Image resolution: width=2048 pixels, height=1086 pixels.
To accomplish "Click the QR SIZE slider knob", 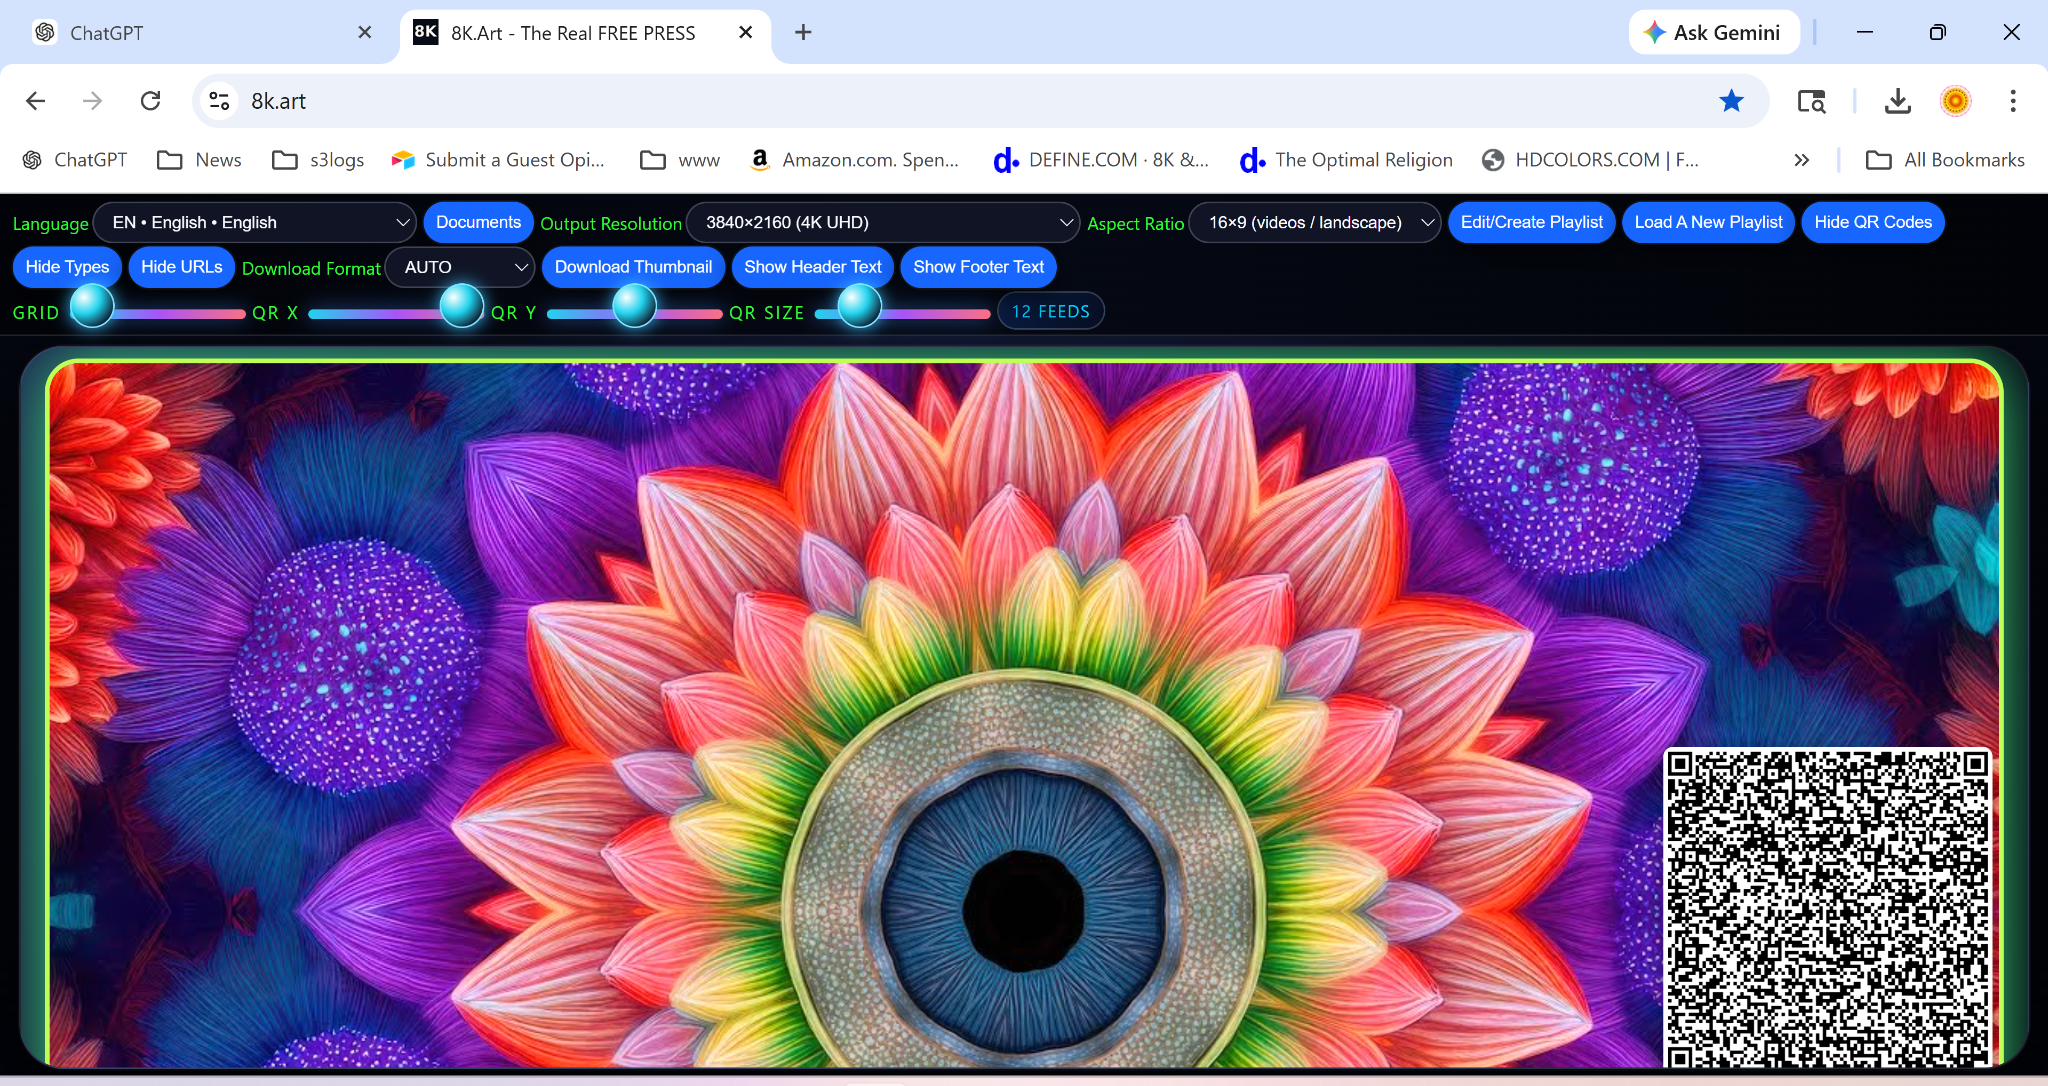I will pos(859,306).
